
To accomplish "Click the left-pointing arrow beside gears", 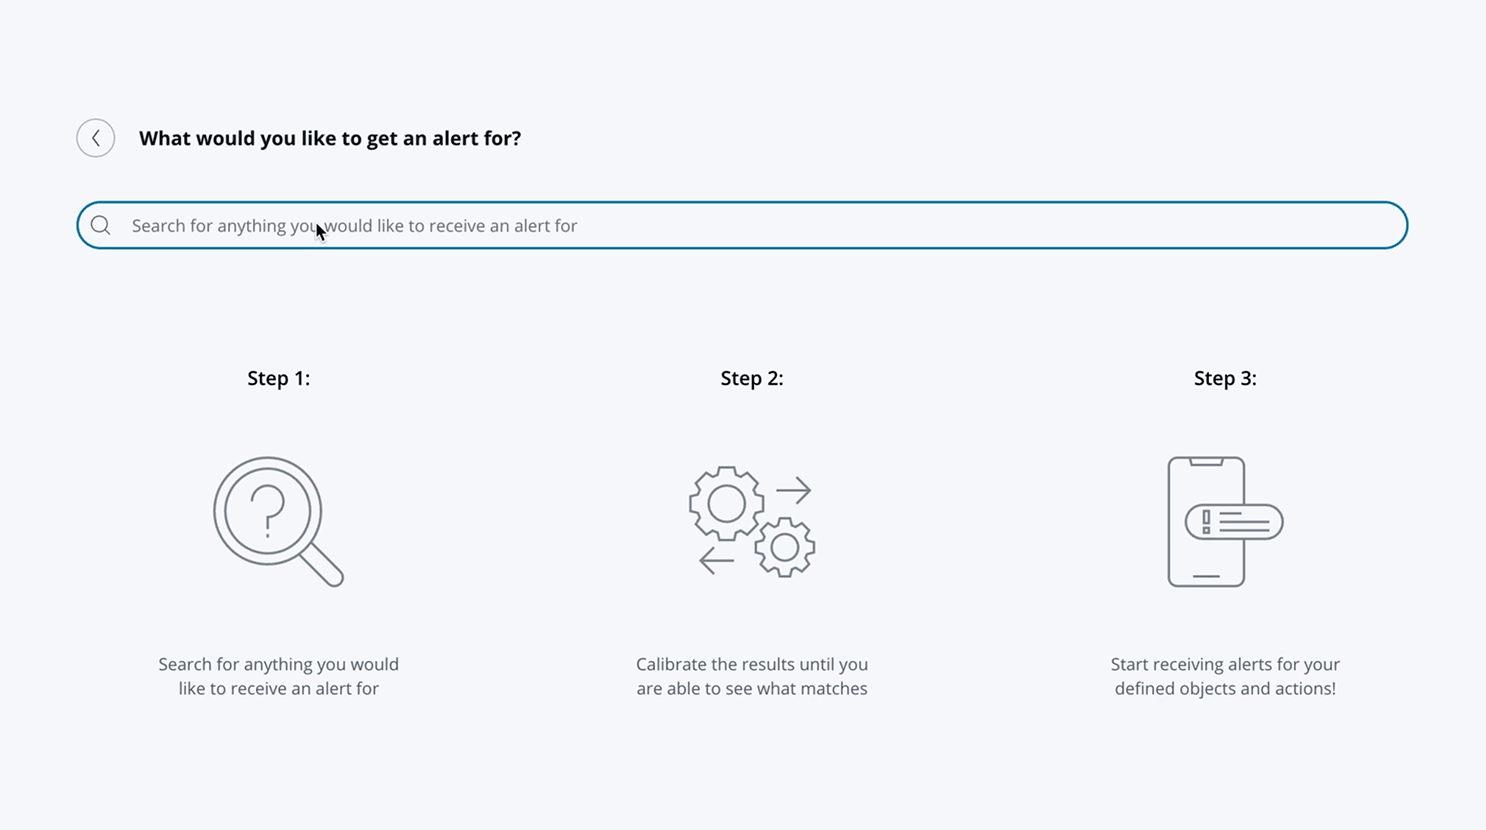I will click(716, 560).
